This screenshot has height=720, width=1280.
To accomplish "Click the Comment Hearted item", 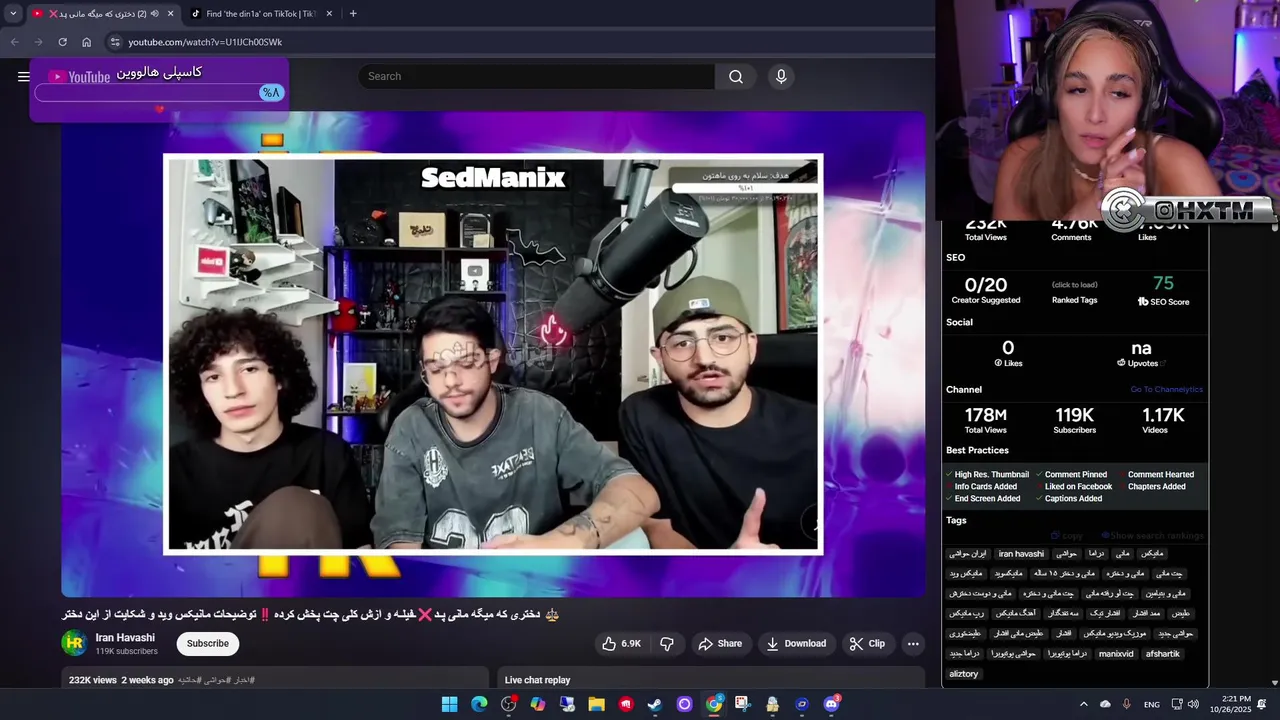I will point(1156,475).
